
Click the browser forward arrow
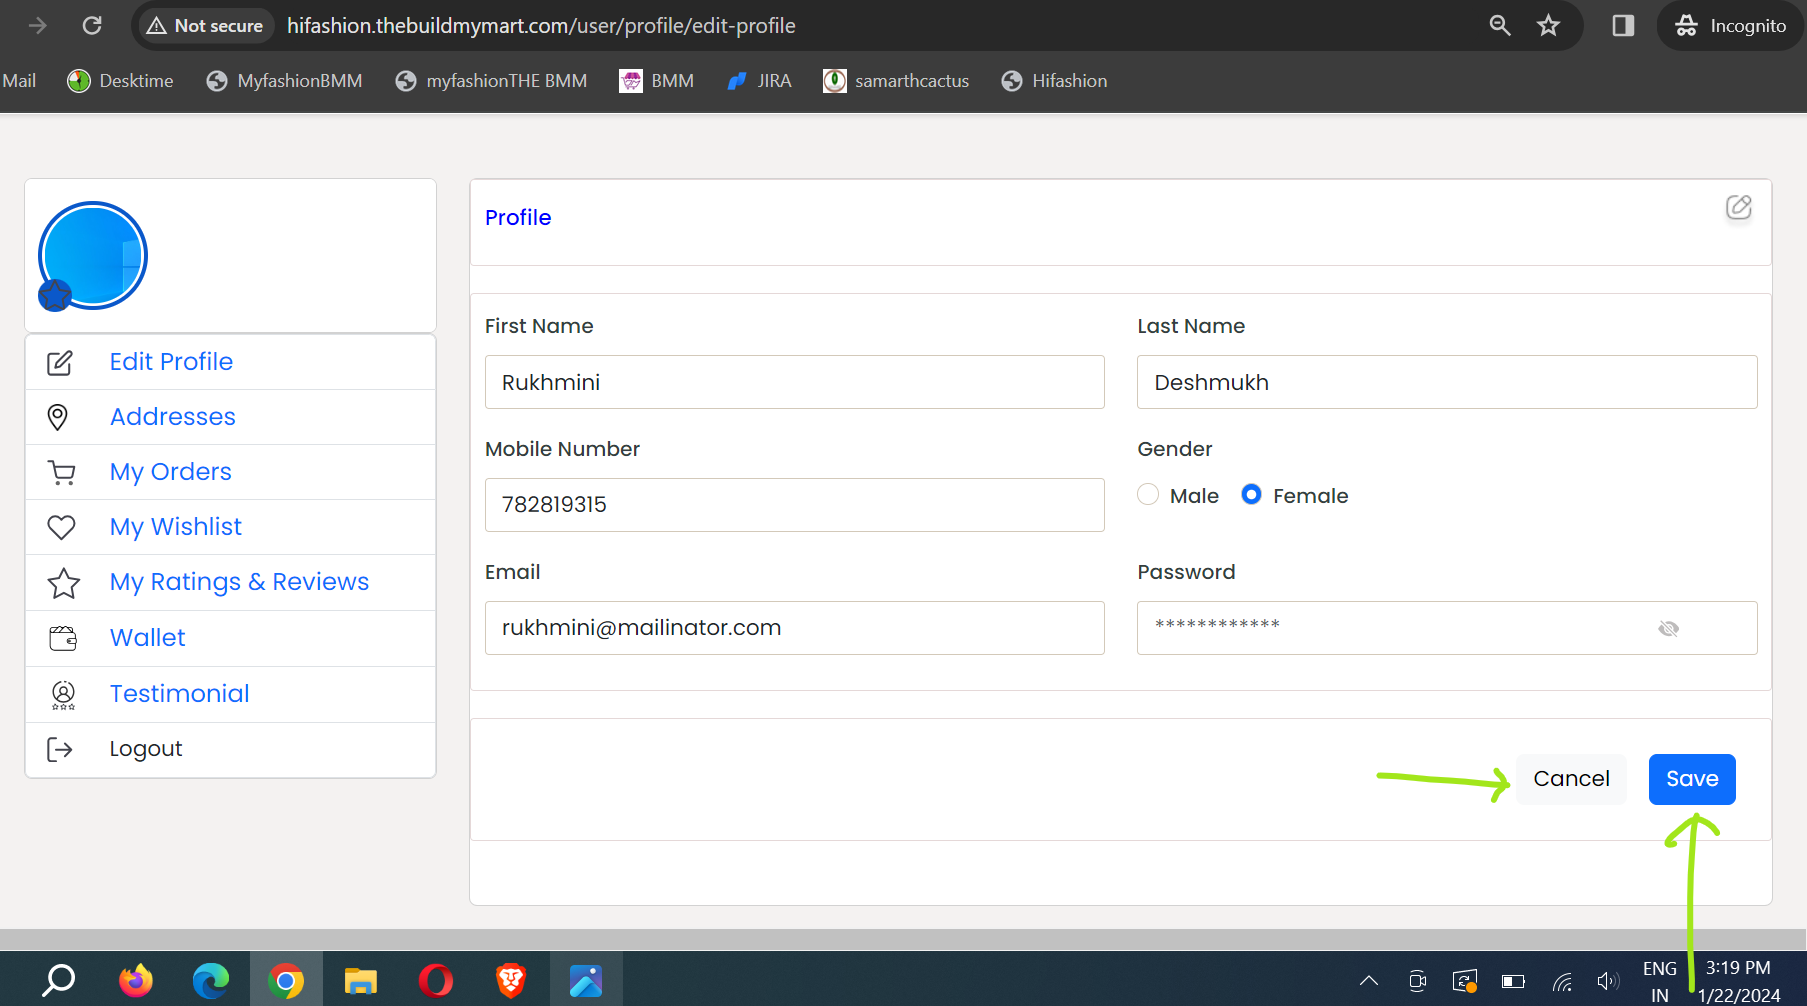(x=38, y=25)
